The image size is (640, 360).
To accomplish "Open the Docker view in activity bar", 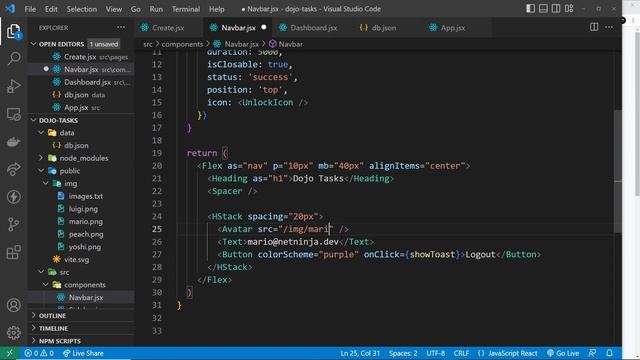I will point(13,142).
